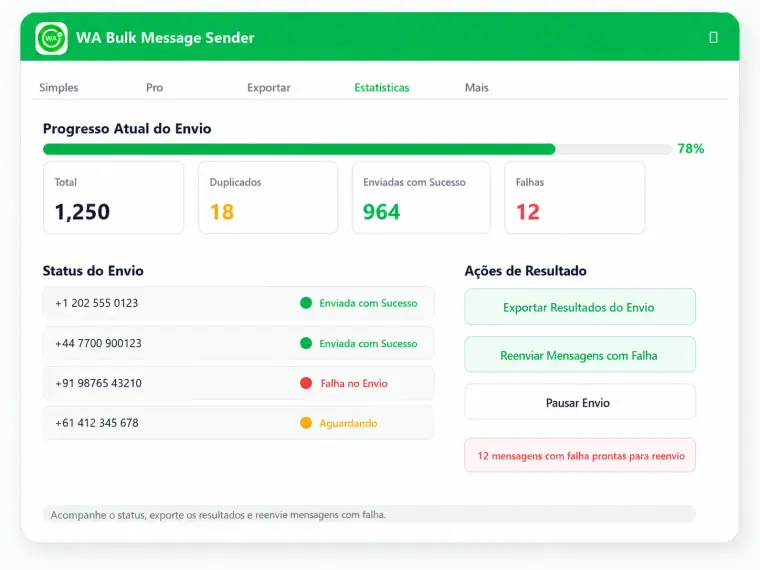760x570 pixels.
Task: Click the small rectangle icon in header
Action: point(713,37)
